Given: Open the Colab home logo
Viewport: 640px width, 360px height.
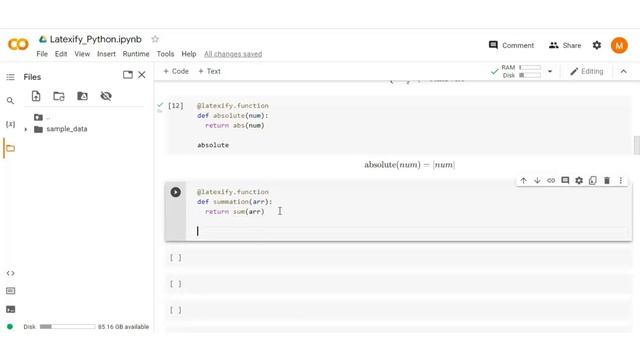Looking at the screenshot, I should 18,44.
